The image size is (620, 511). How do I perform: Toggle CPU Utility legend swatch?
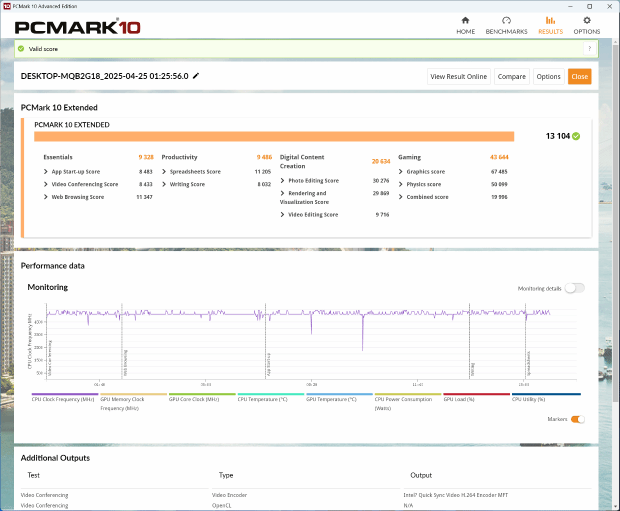(546, 394)
